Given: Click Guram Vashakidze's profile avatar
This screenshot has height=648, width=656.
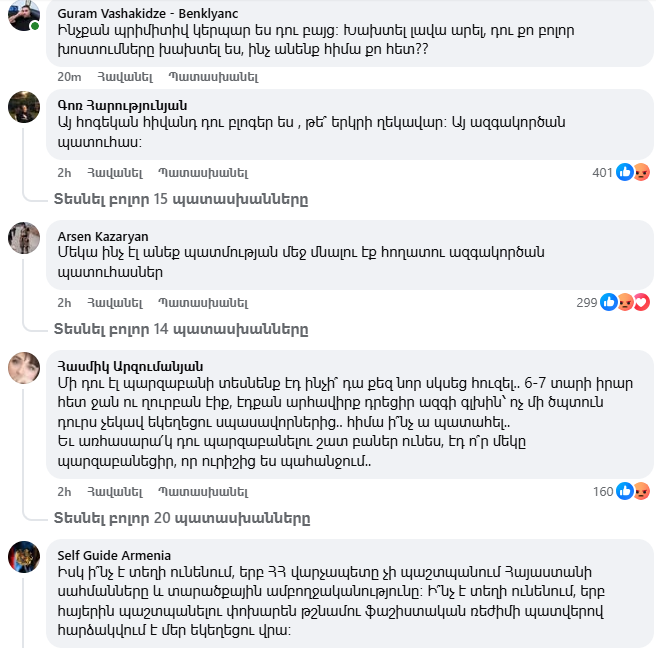Looking at the screenshot, I should (x=24, y=14).
